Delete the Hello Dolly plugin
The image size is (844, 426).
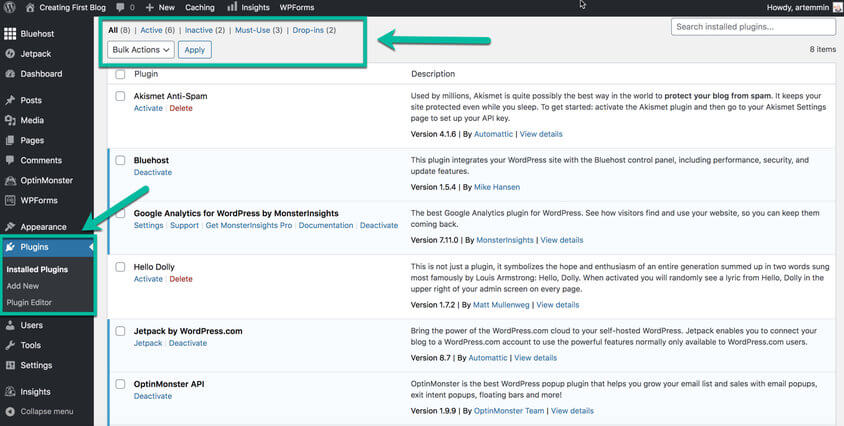pos(181,279)
